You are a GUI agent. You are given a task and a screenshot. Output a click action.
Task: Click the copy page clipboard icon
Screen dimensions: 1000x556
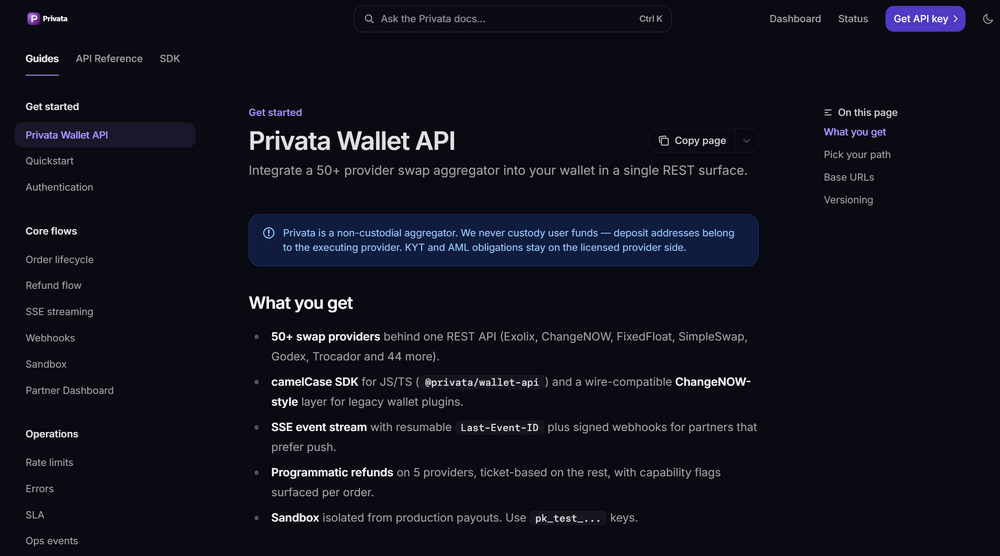point(663,141)
